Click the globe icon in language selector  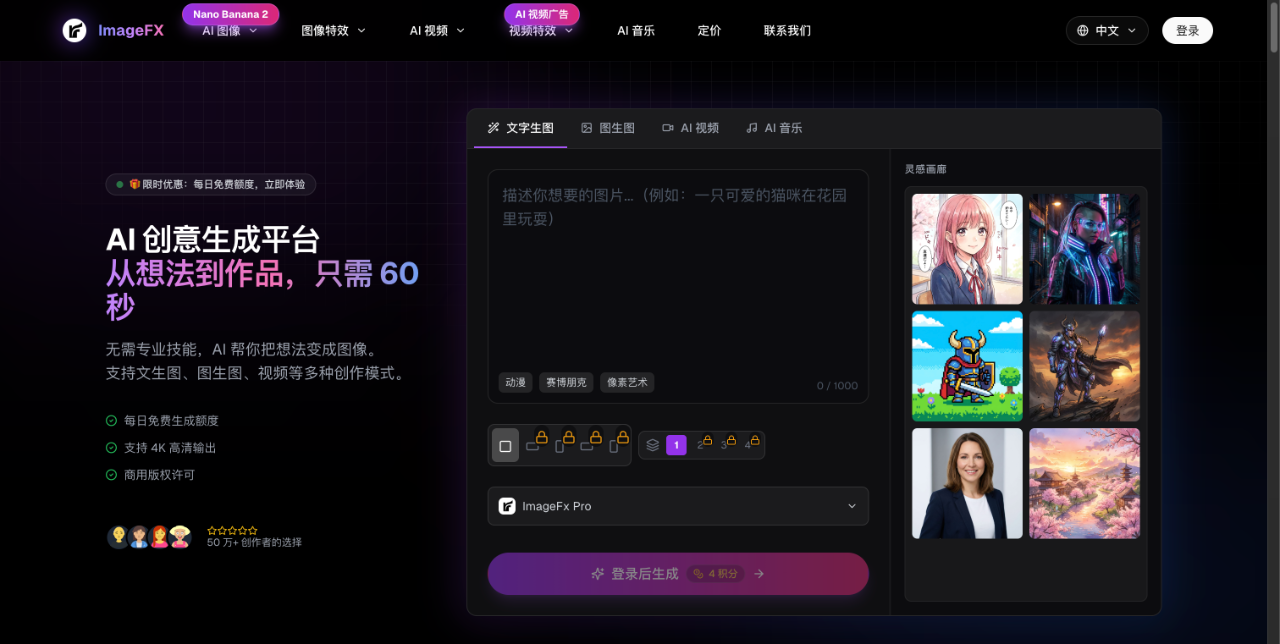(1083, 31)
